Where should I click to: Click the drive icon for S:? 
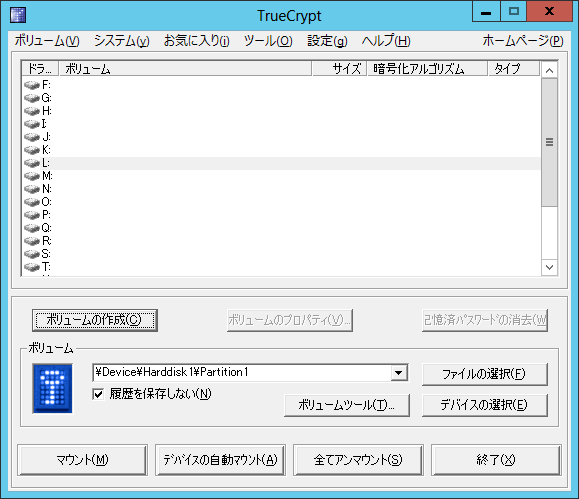pyautogui.click(x=32, y=254)
